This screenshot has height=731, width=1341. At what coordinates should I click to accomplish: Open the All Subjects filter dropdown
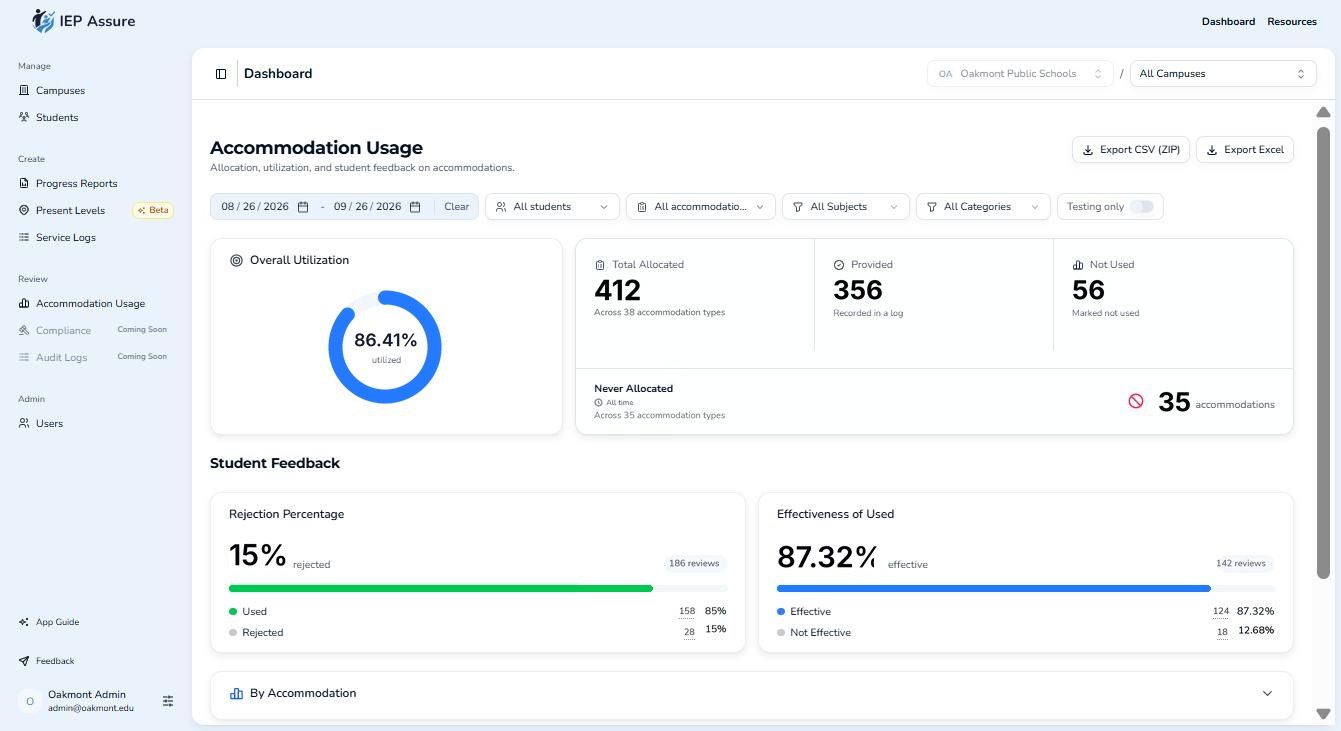pyautogui.click(x=846, y=207)
